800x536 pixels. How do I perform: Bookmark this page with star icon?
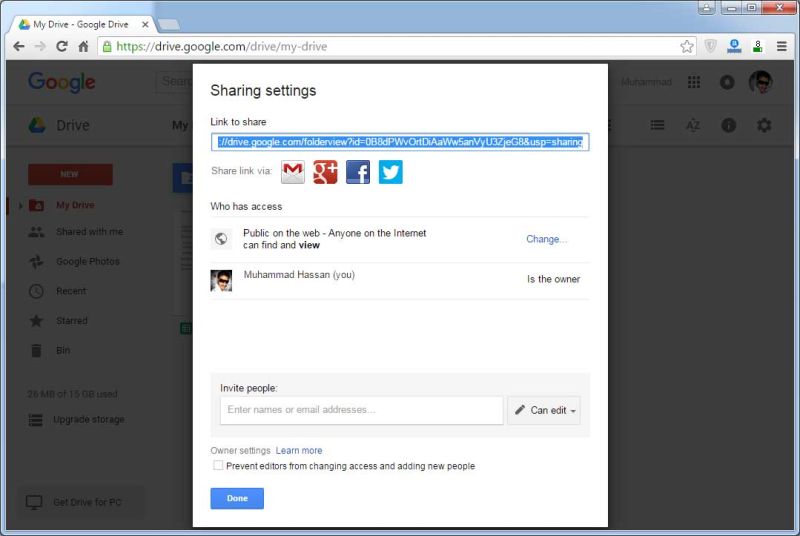687,46
